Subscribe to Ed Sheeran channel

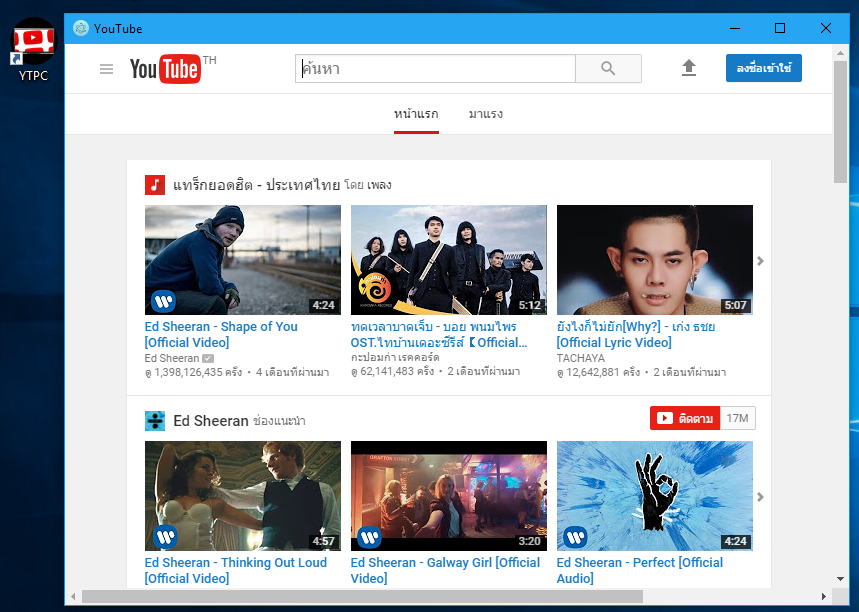point(685,418)
